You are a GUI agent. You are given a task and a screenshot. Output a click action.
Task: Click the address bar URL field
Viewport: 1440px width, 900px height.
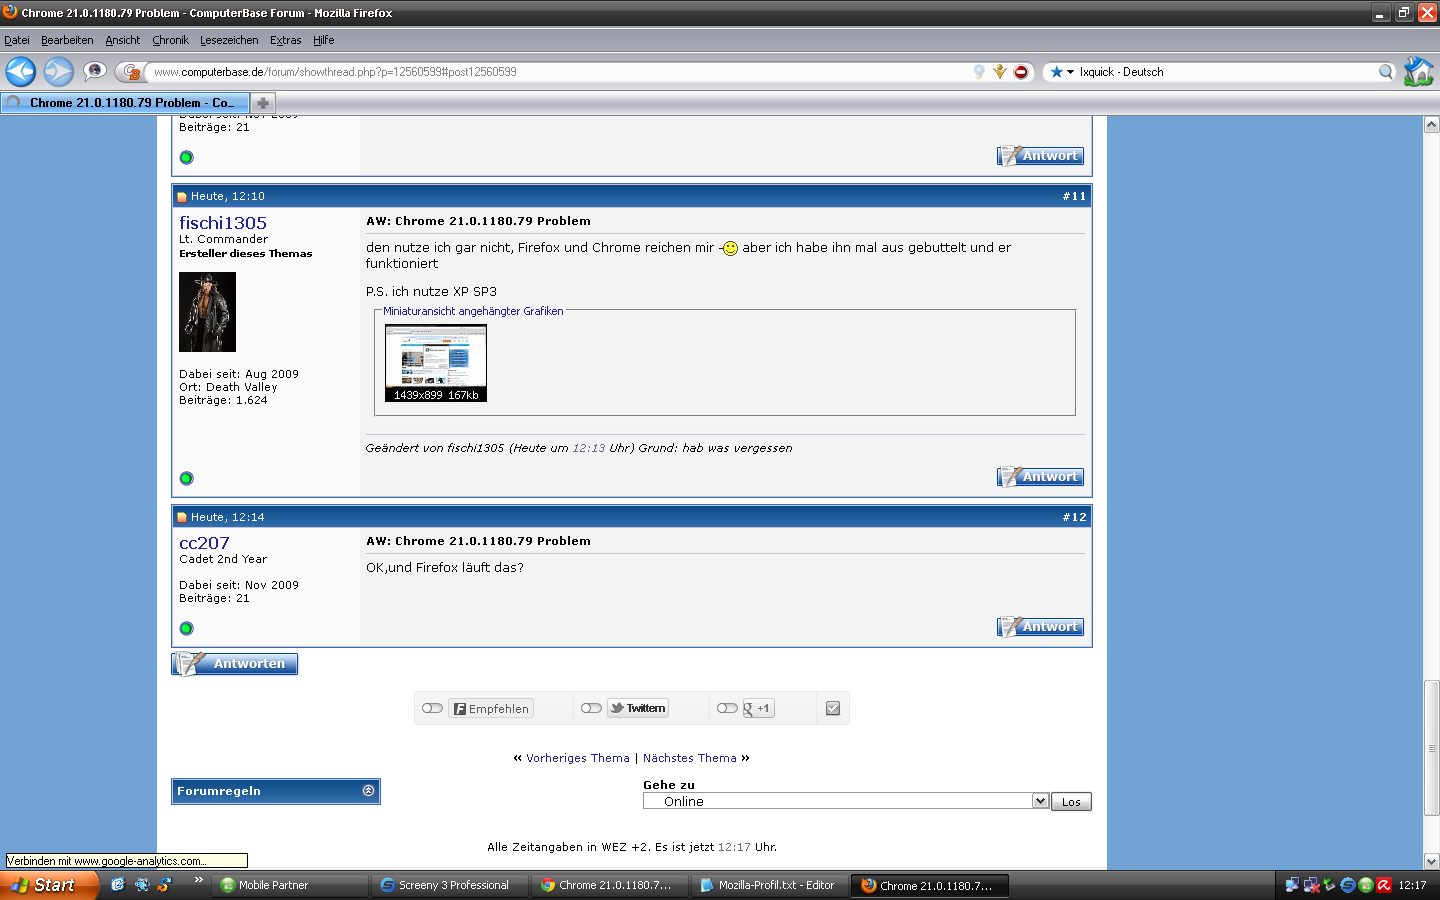(x=560, y=72)
